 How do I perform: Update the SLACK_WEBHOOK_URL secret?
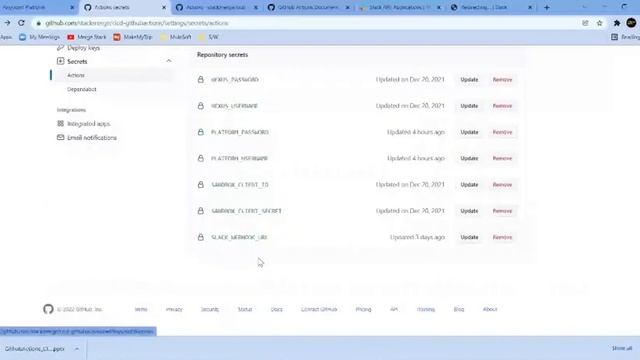pos(469,237)
